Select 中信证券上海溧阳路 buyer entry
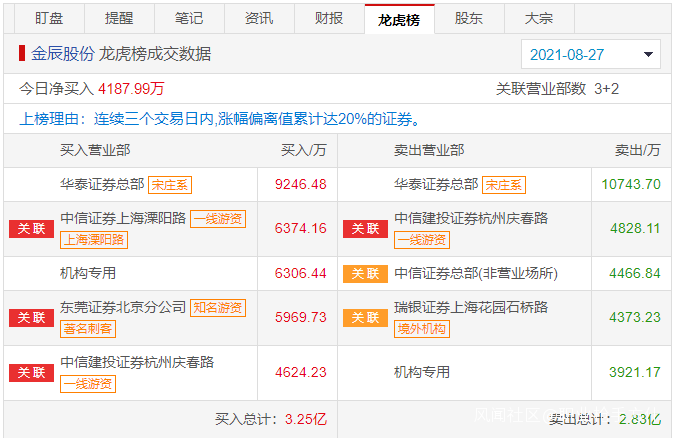 point(123,218)
